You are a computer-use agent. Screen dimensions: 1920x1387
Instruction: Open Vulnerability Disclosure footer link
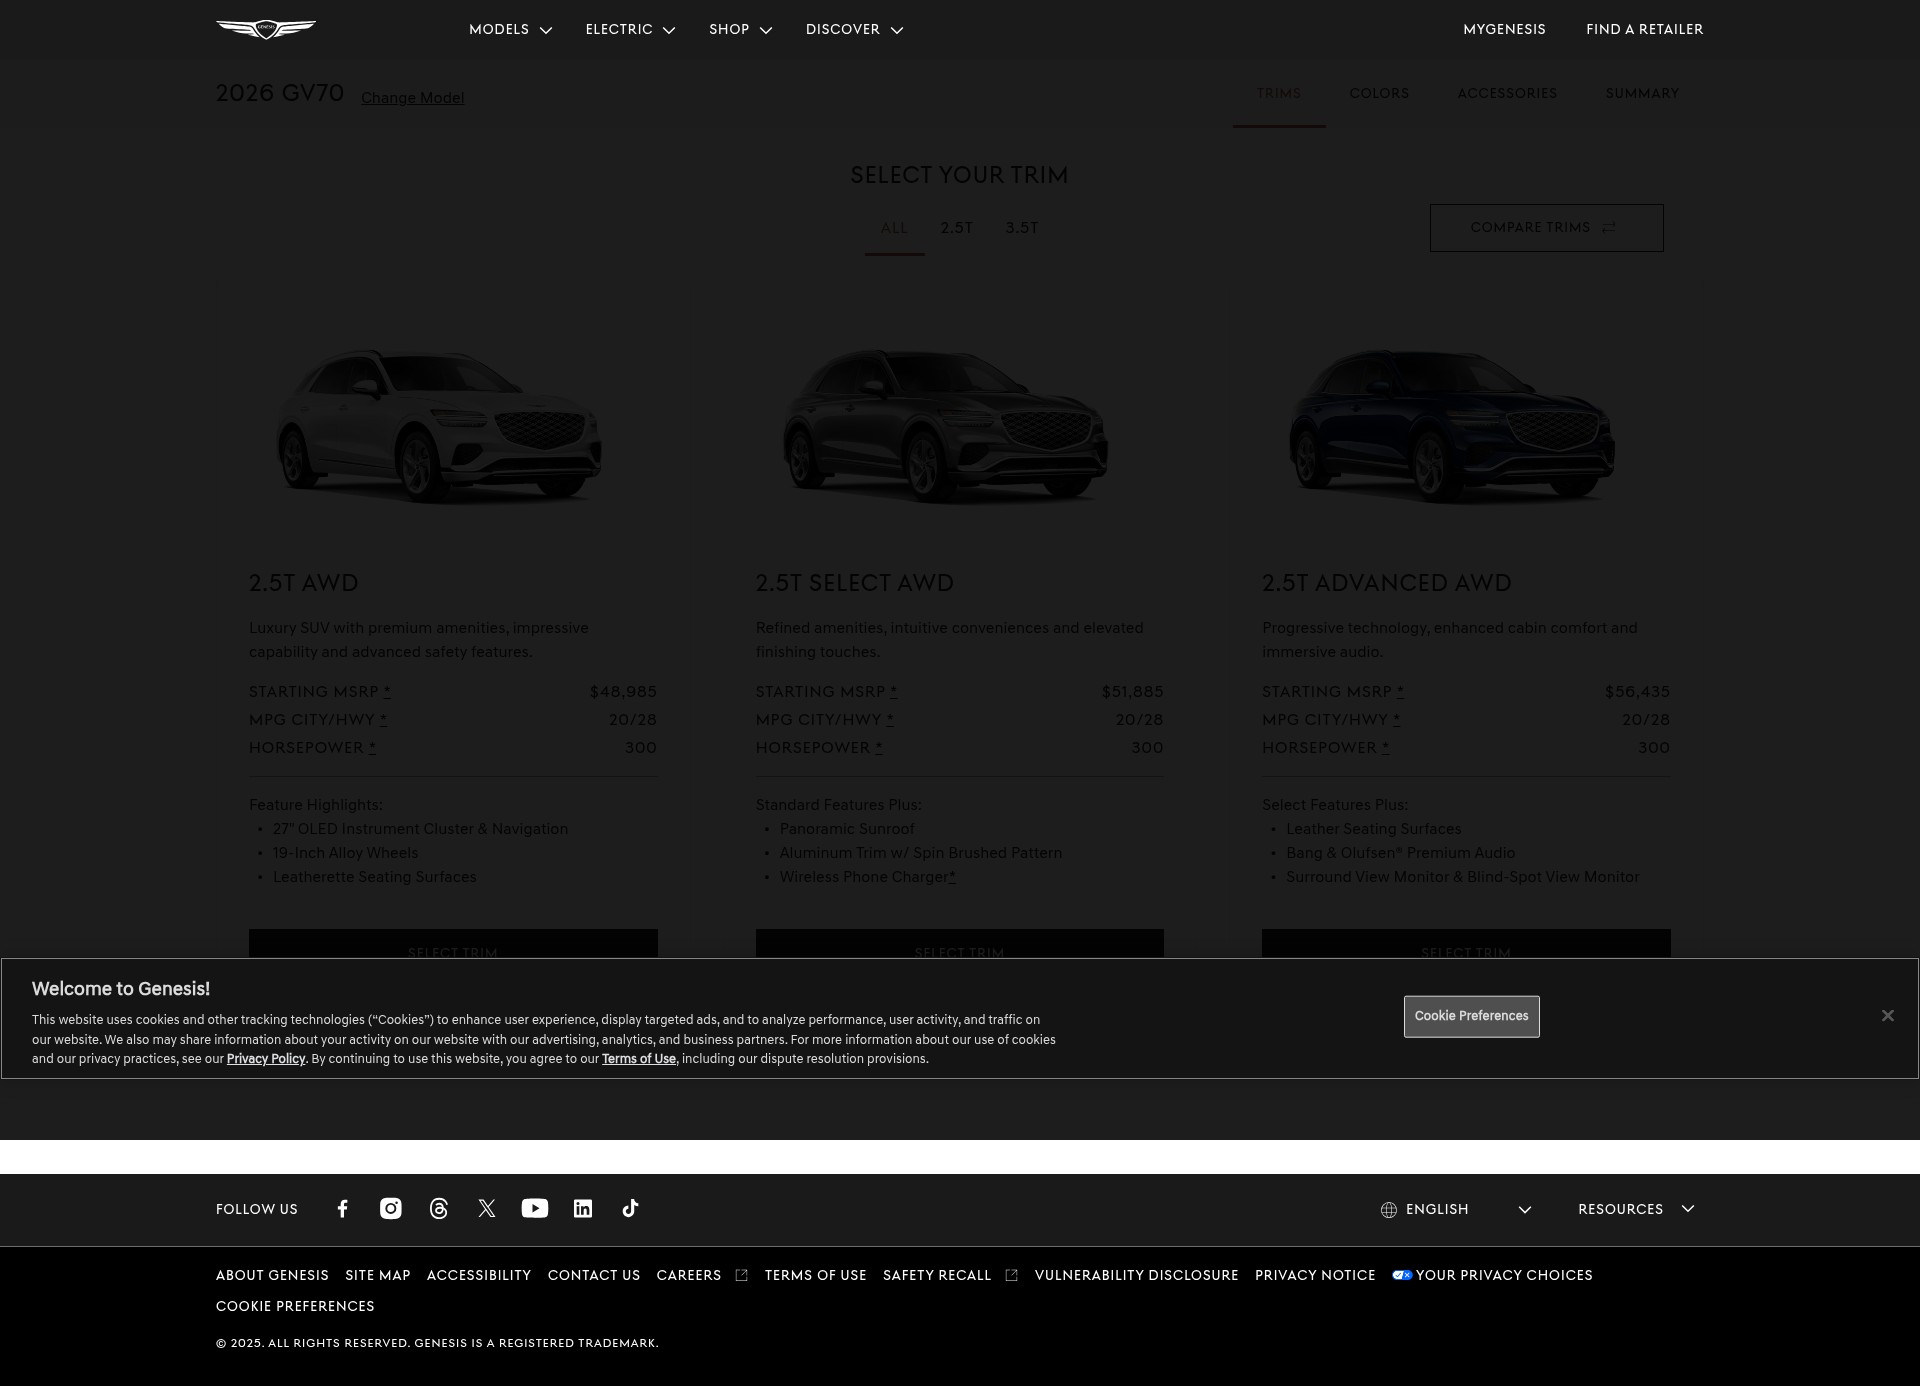(1137, 1276)
